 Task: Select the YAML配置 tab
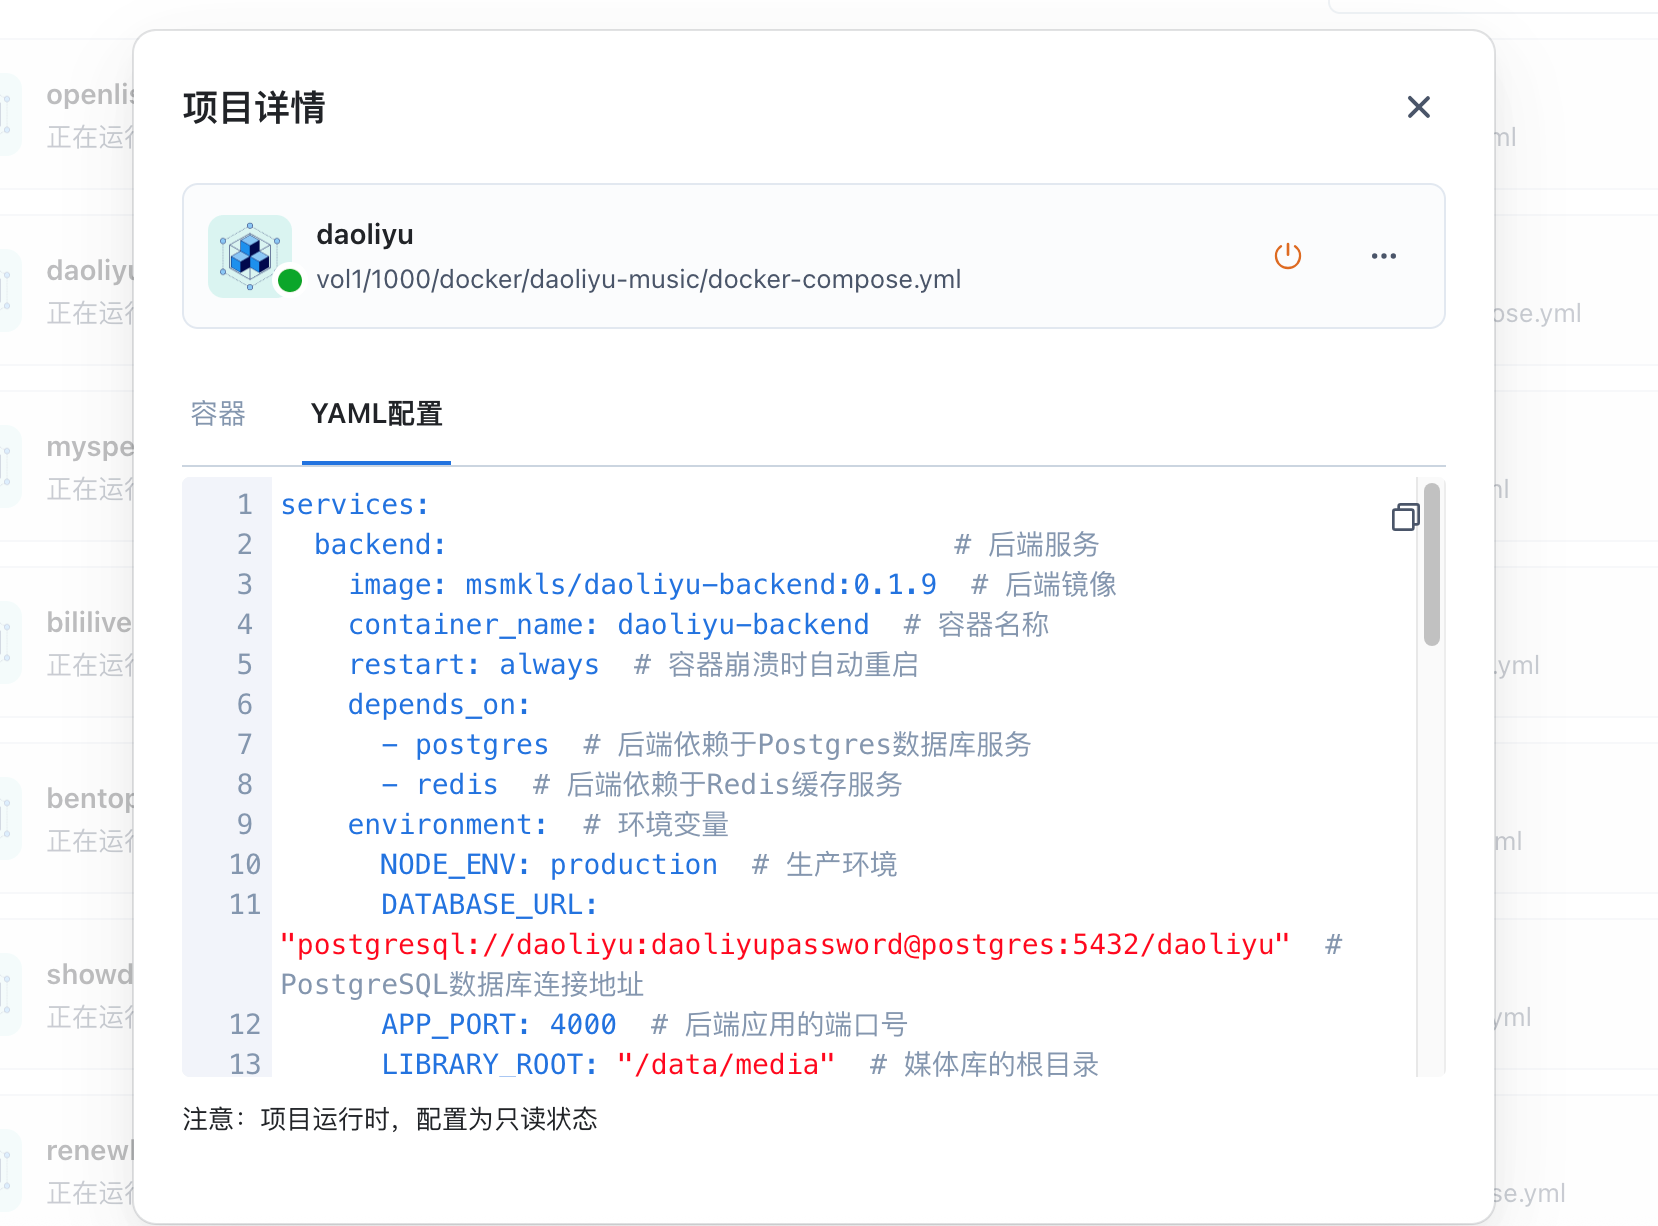pos(376,414)
